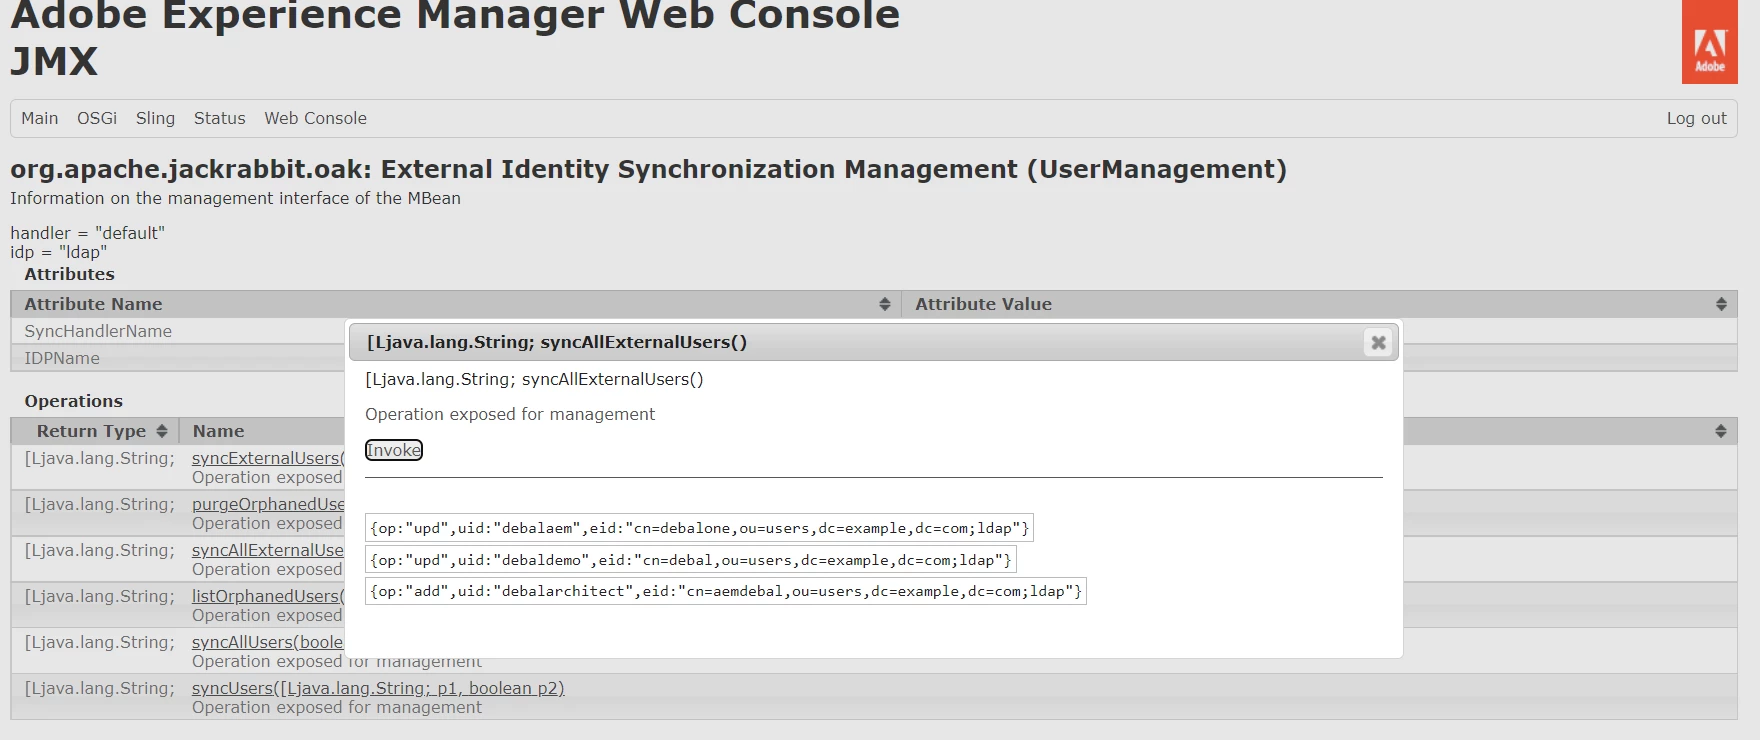This screenshot has width=1760, height=740.
Task: Open the Sling menu
Action: tap(155, 118)
